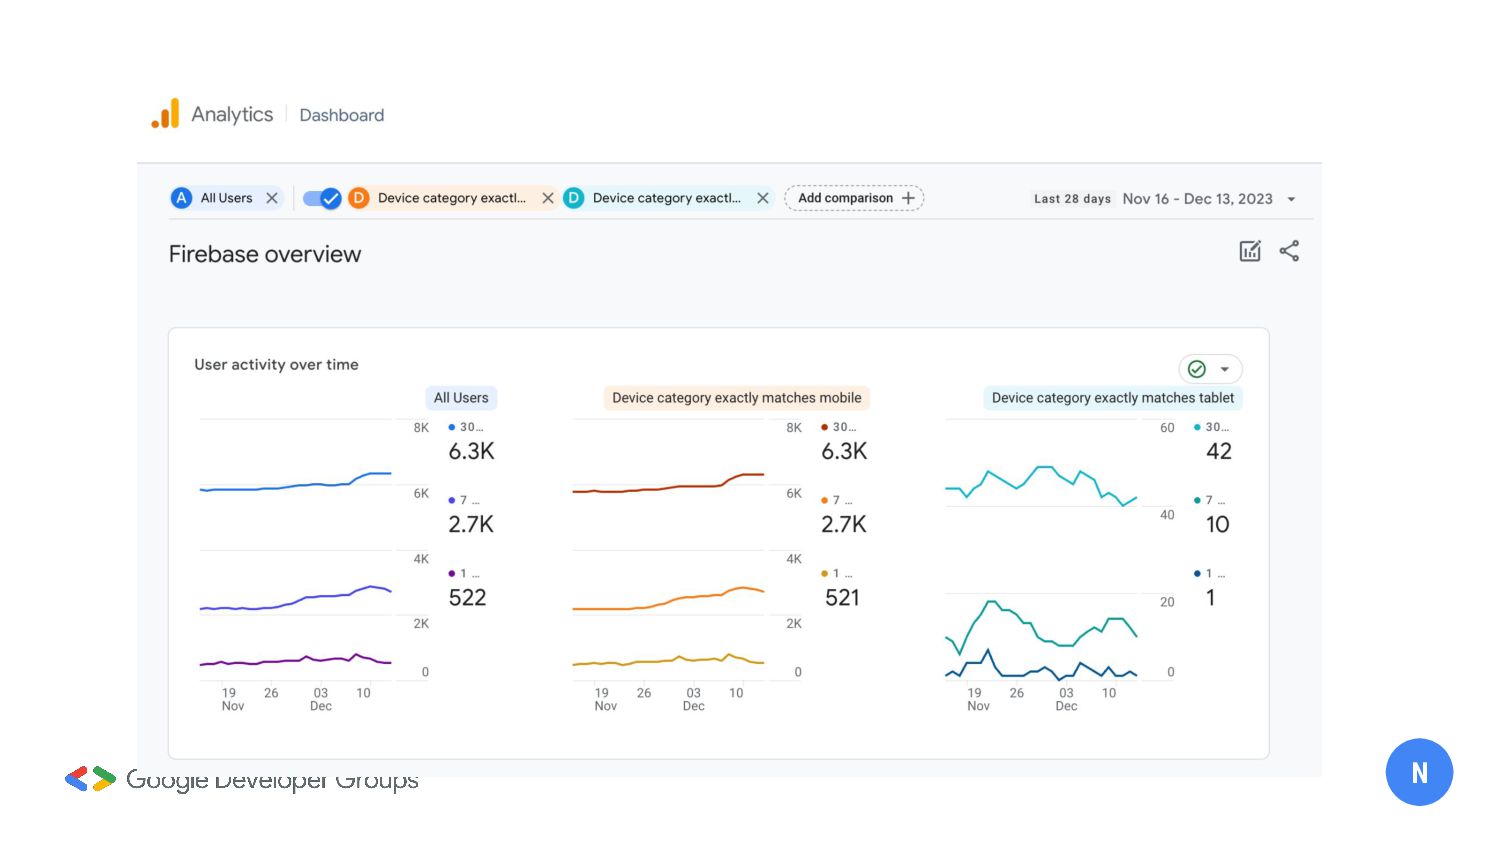The image size is (1500, 844).
Task: Click the blue A All Users badge
Action: click(181, 198)
